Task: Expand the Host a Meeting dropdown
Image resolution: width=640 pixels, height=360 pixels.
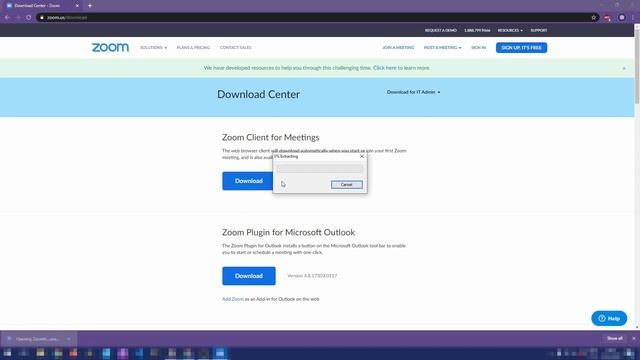Action: [x=442, y=48]
